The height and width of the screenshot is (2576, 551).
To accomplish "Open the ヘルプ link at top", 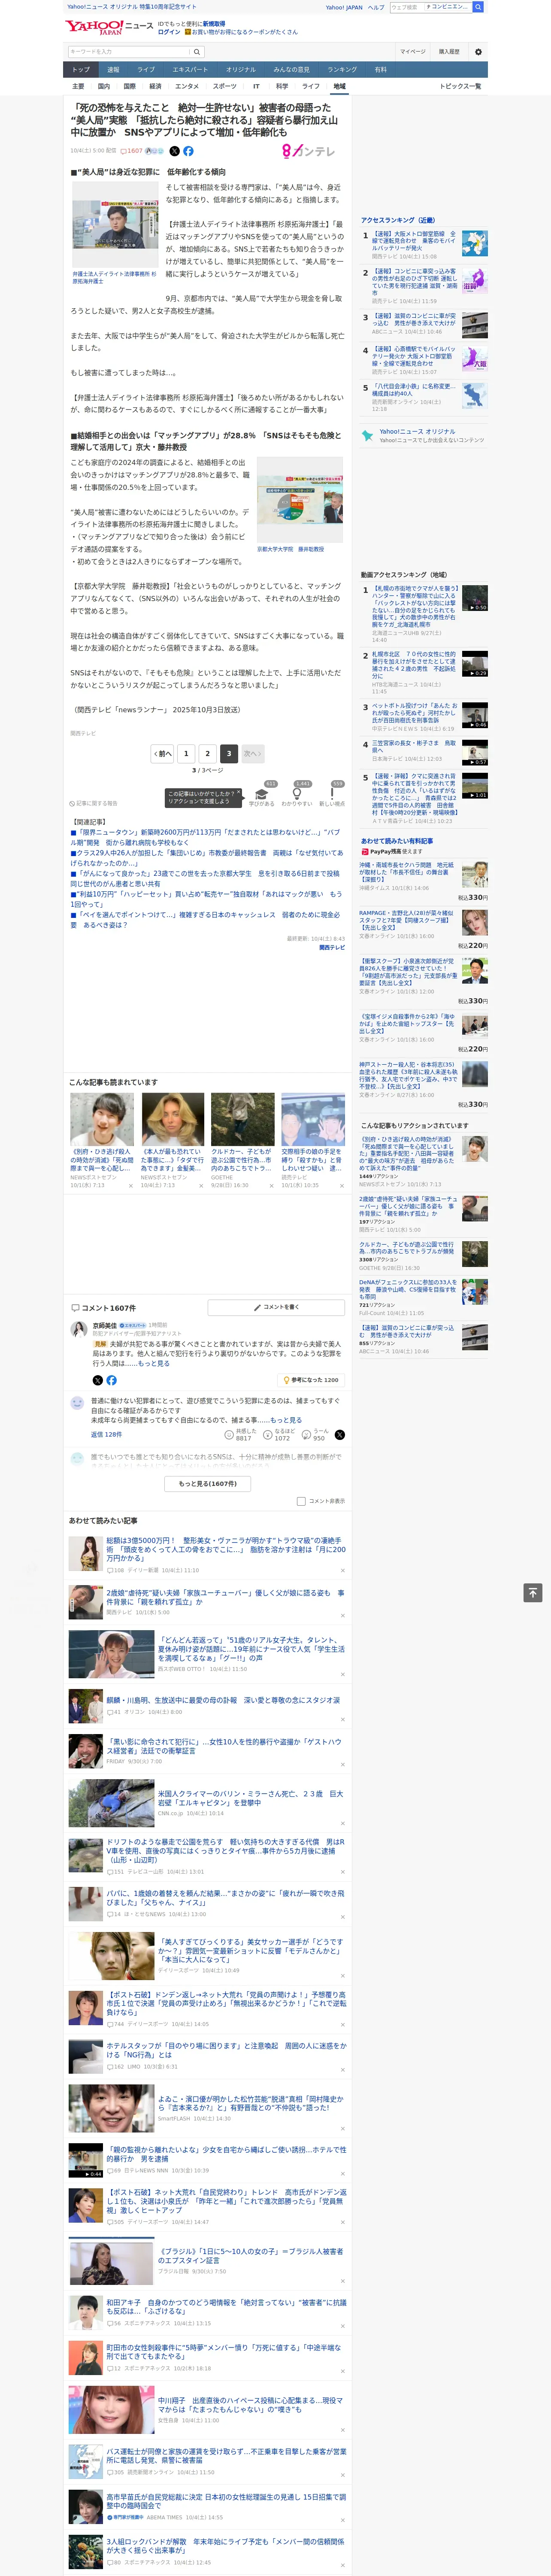I will point(376,7).
